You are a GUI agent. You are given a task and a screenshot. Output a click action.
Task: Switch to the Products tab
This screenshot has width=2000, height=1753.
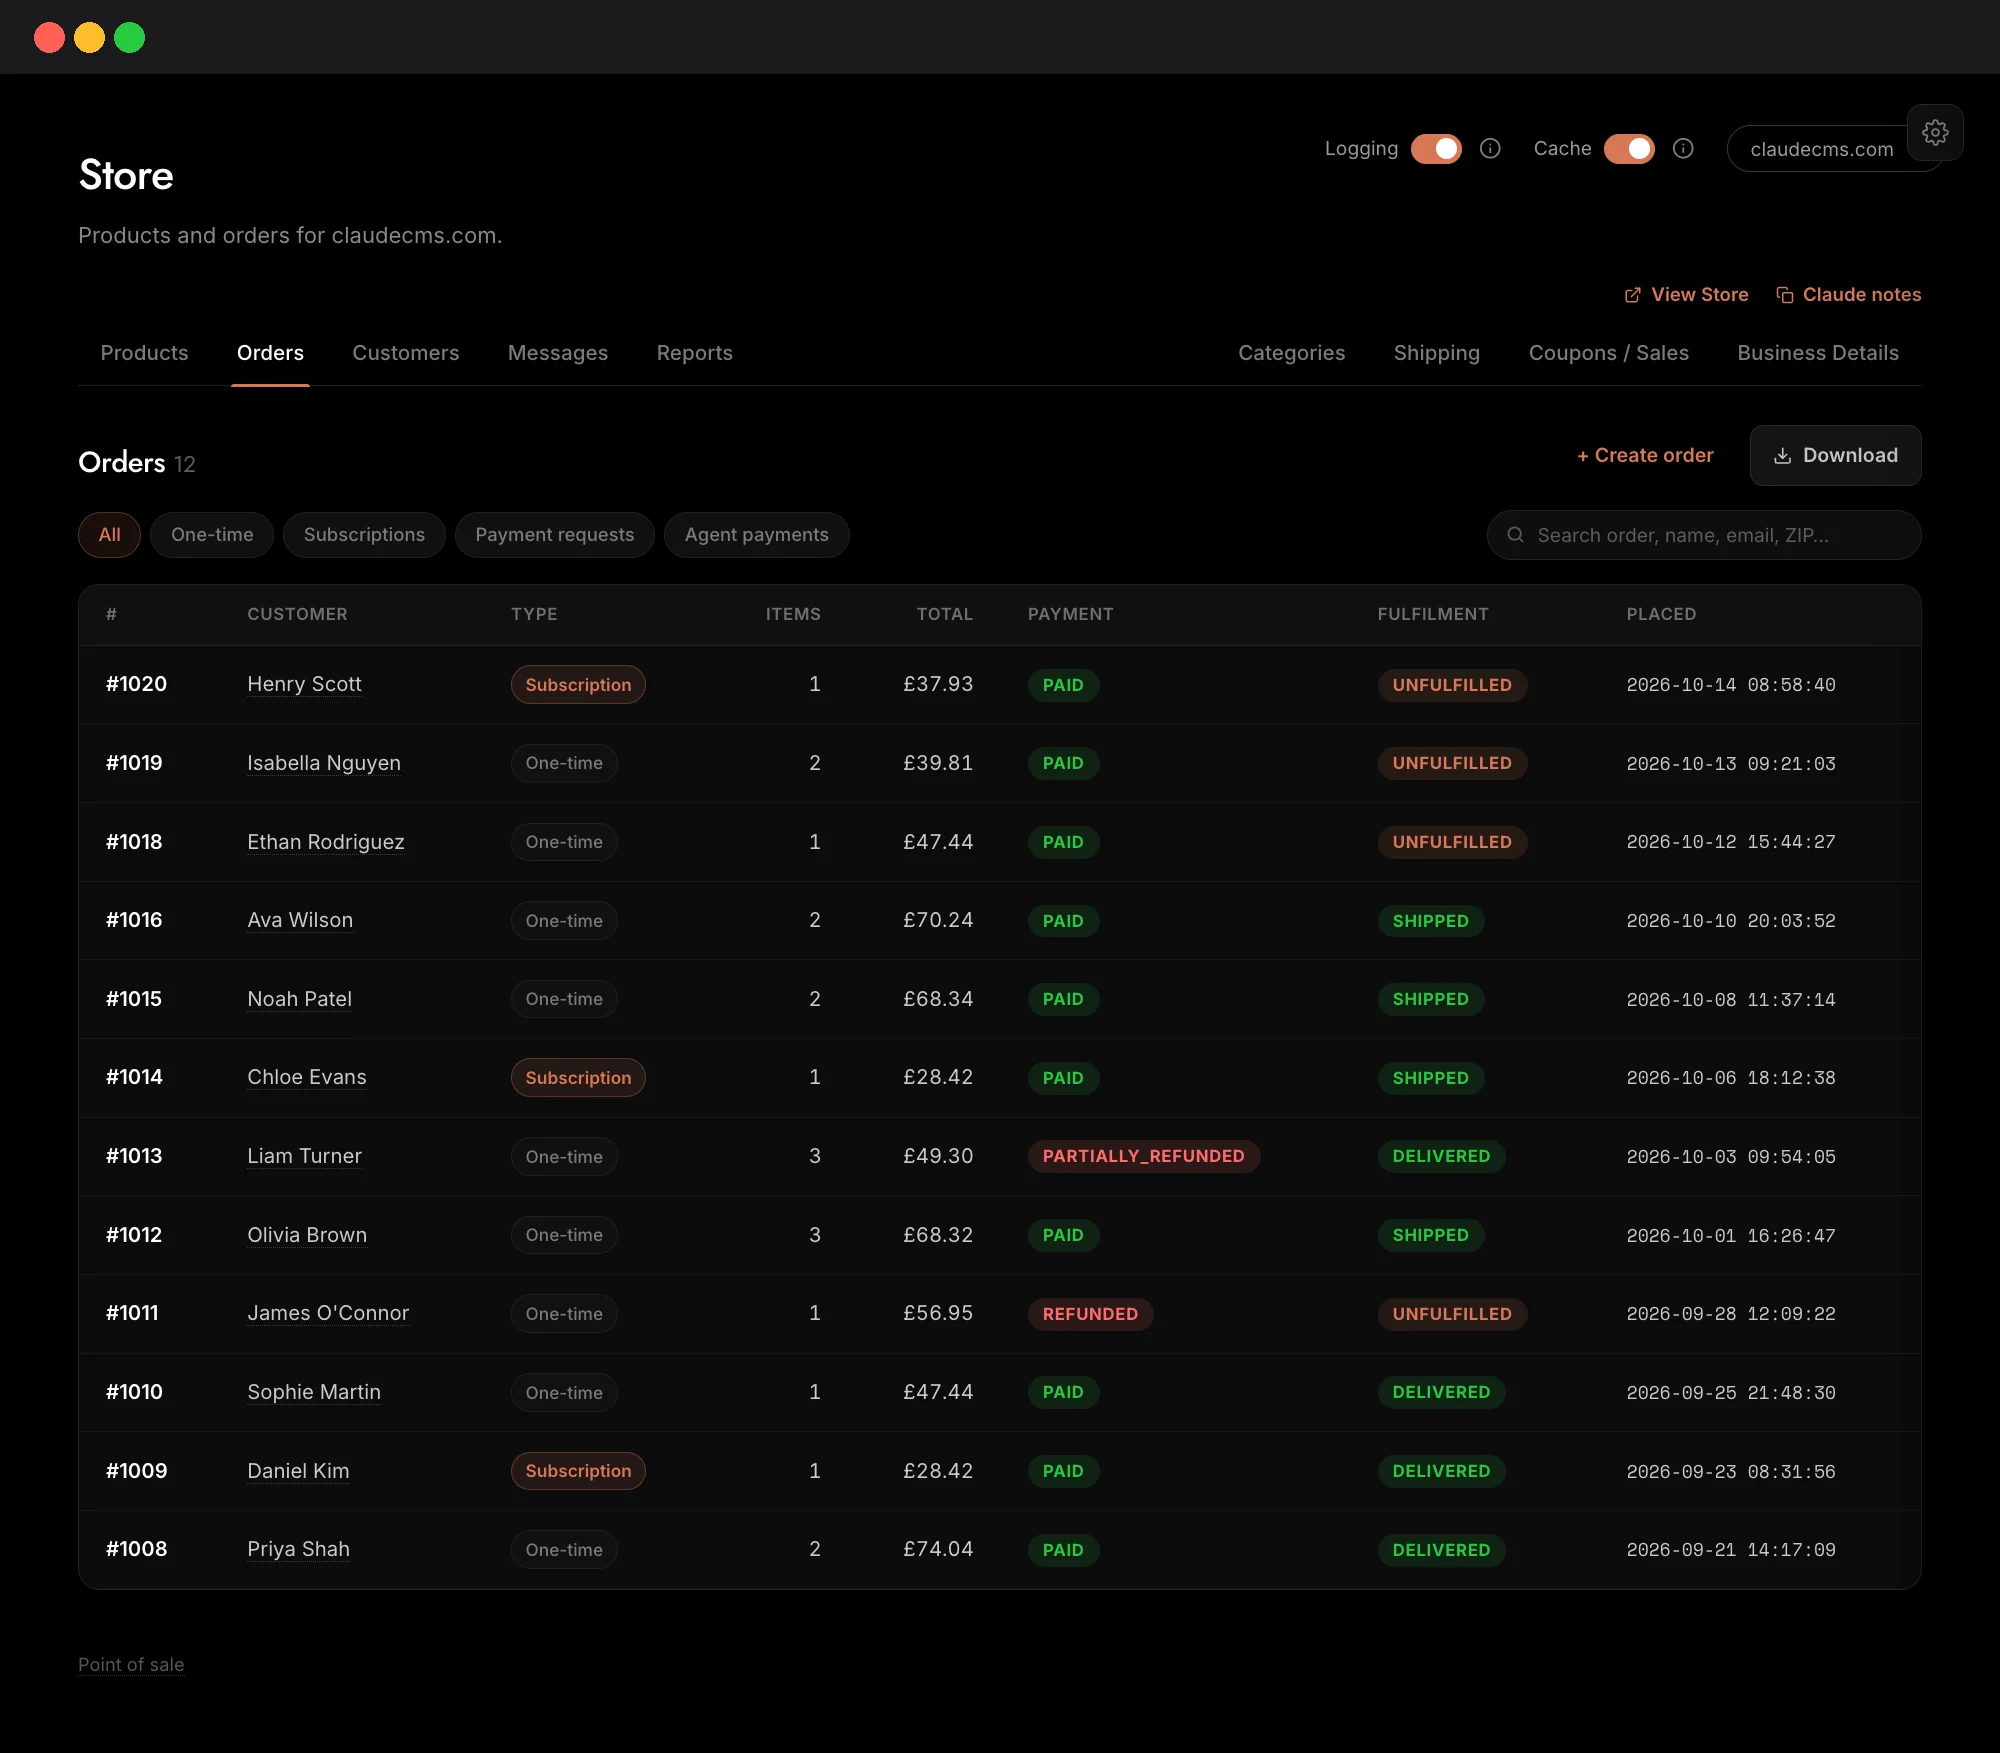(144, 353)
